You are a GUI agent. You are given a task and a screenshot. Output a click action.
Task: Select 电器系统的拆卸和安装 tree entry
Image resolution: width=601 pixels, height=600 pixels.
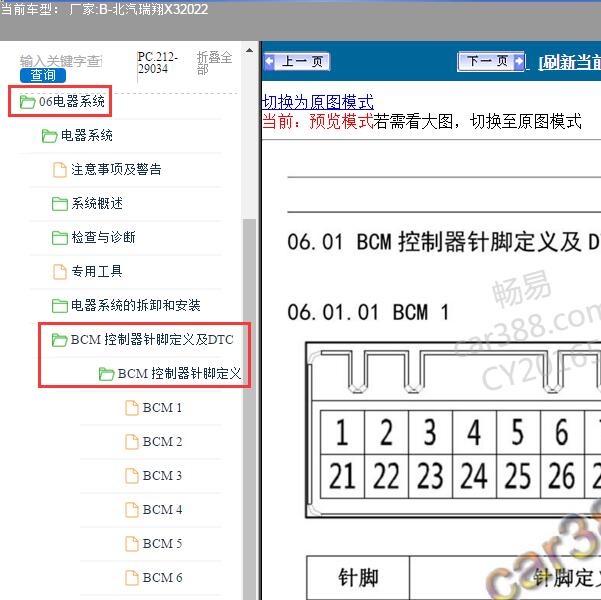coord(136,305)
